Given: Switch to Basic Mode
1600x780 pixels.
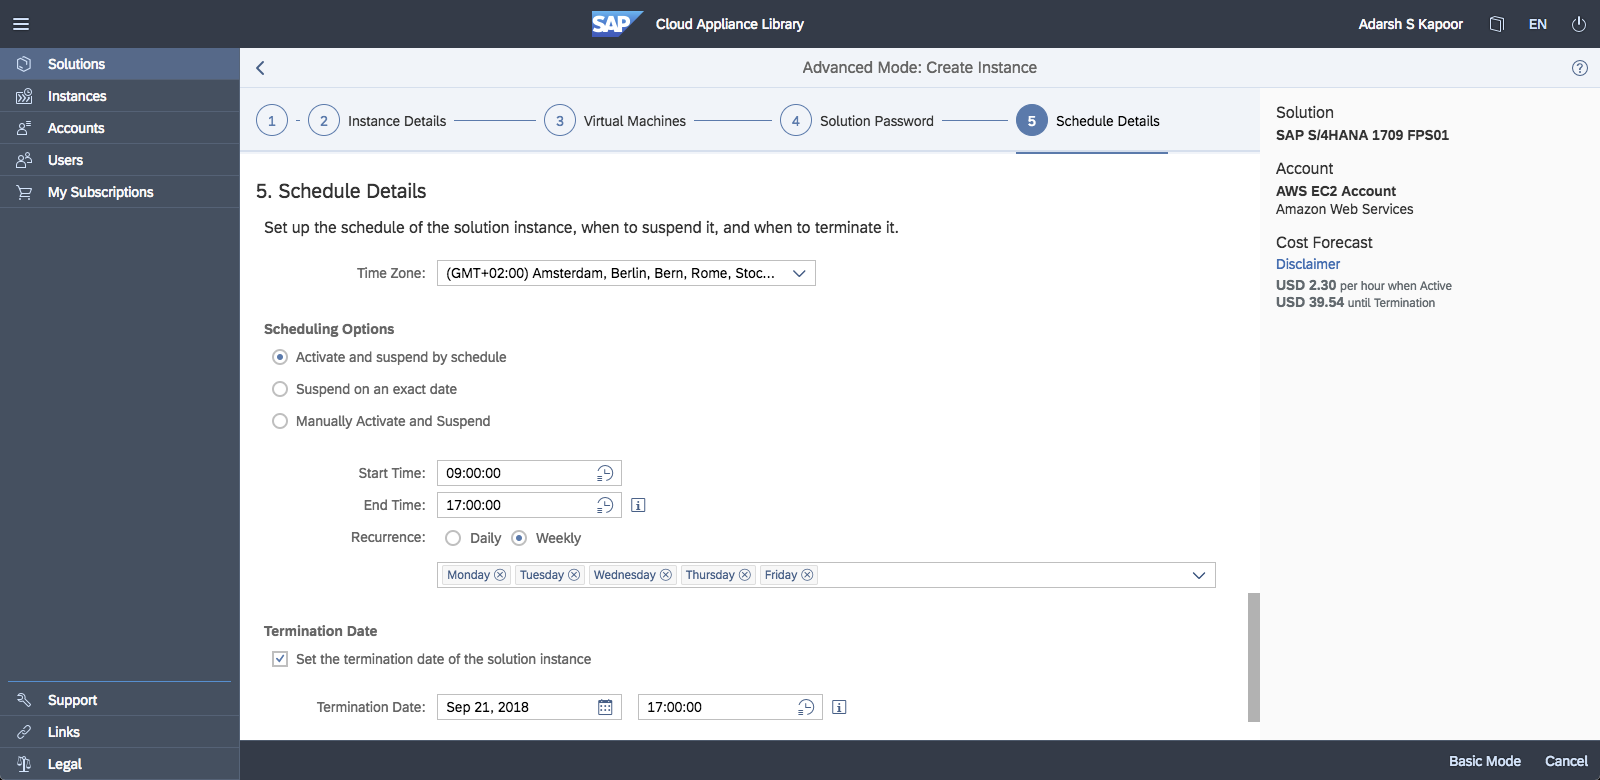Looking at the screenshot, I should point(1485,761).
